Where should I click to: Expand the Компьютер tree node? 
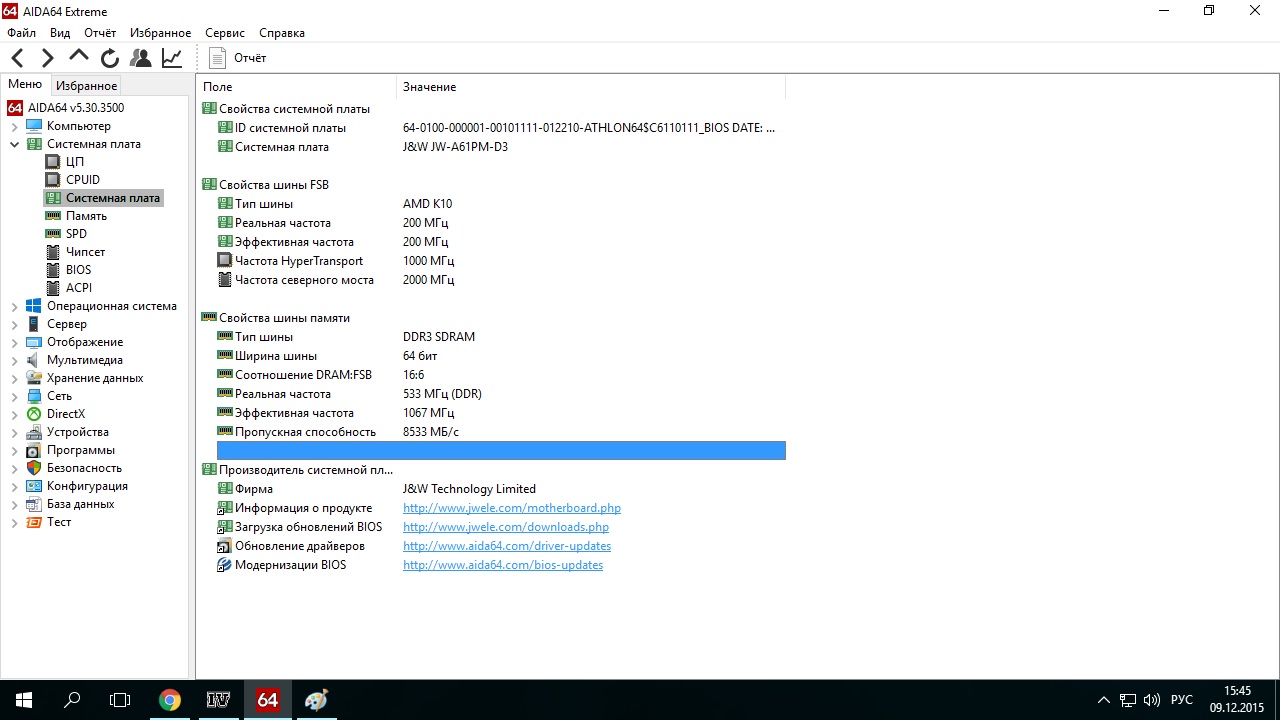tap(15, 127)
